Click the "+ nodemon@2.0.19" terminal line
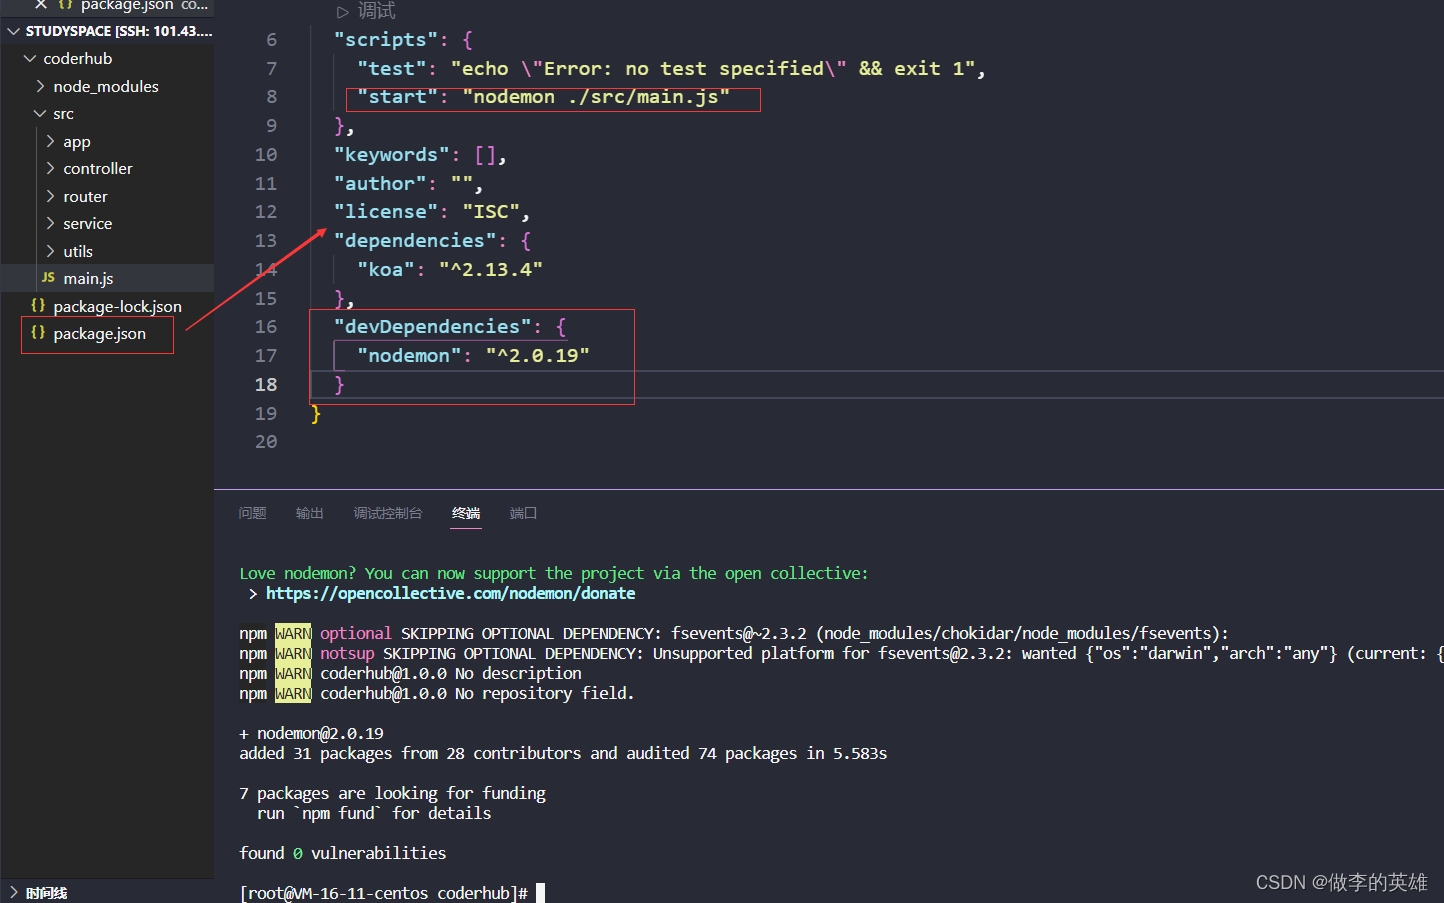The image size is (1444, 903). point(311,733)
